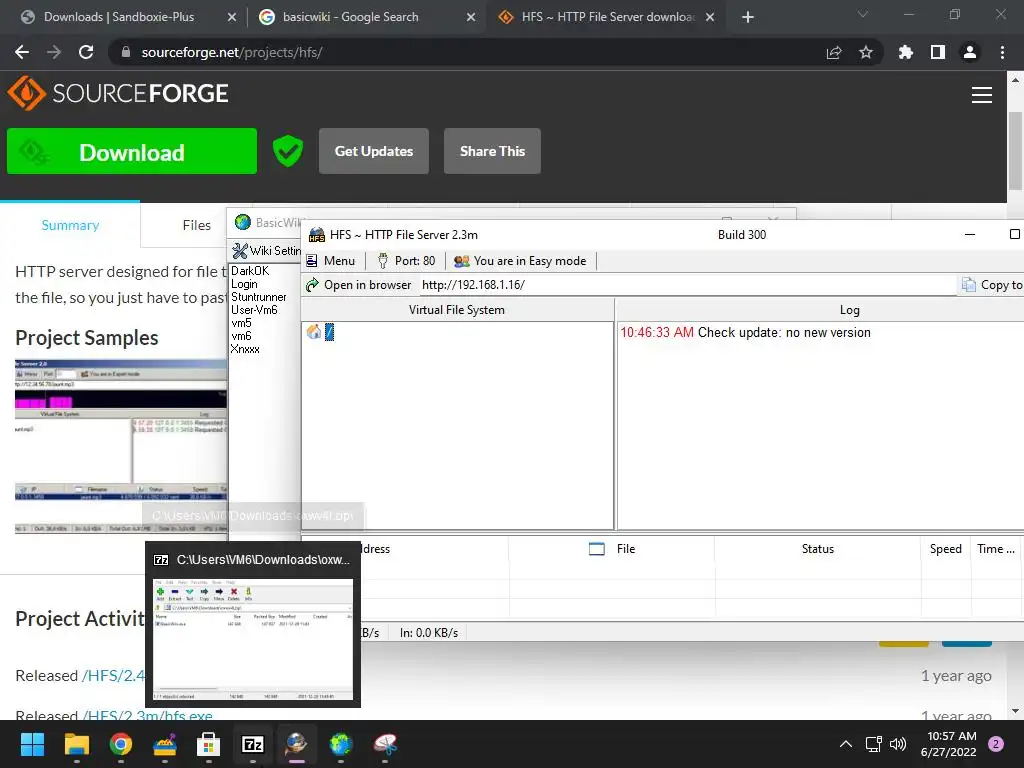Click the Get Updates button
Screen dimensions: 1024x768
coord(374,152)
